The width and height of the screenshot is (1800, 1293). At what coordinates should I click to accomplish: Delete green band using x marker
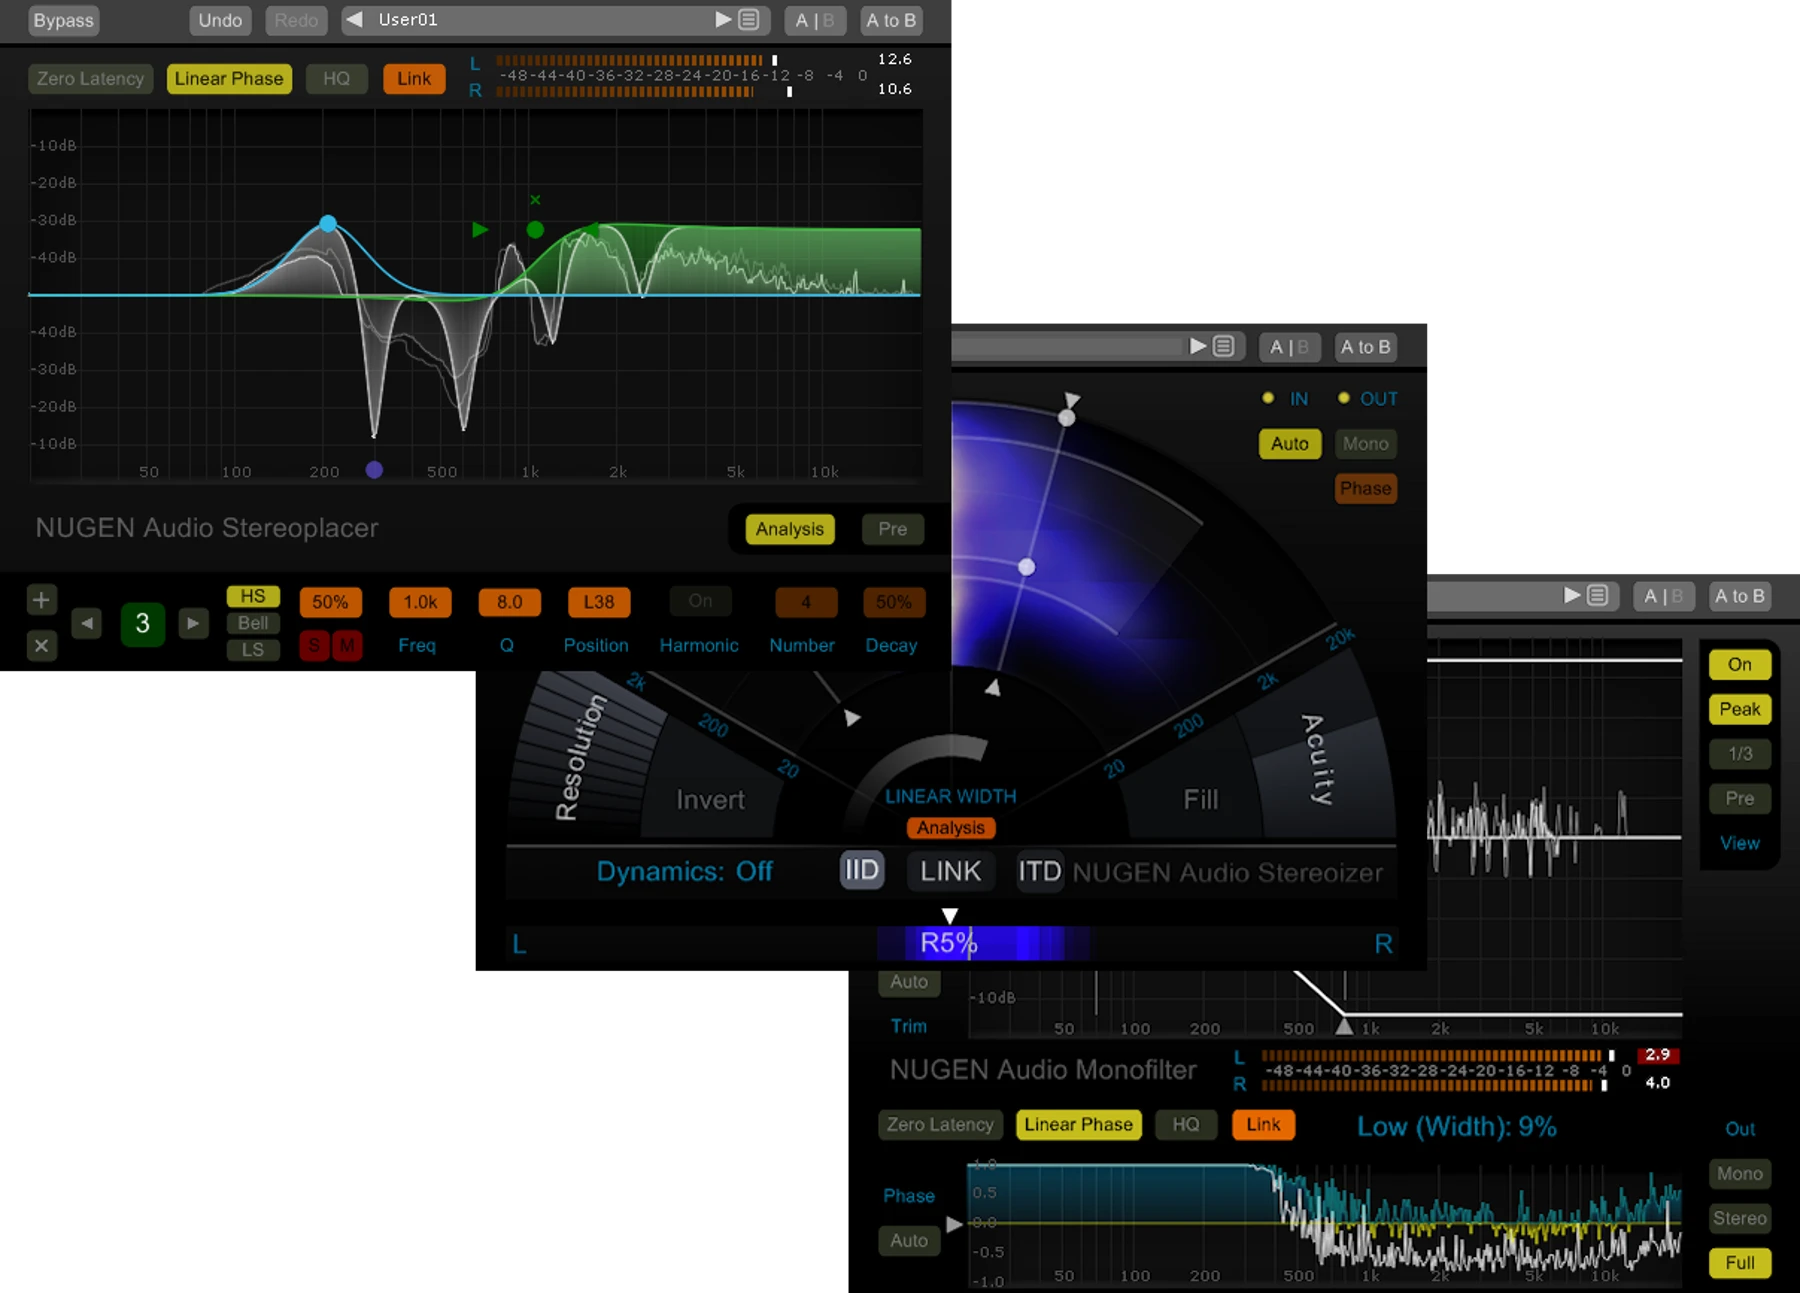535,200
